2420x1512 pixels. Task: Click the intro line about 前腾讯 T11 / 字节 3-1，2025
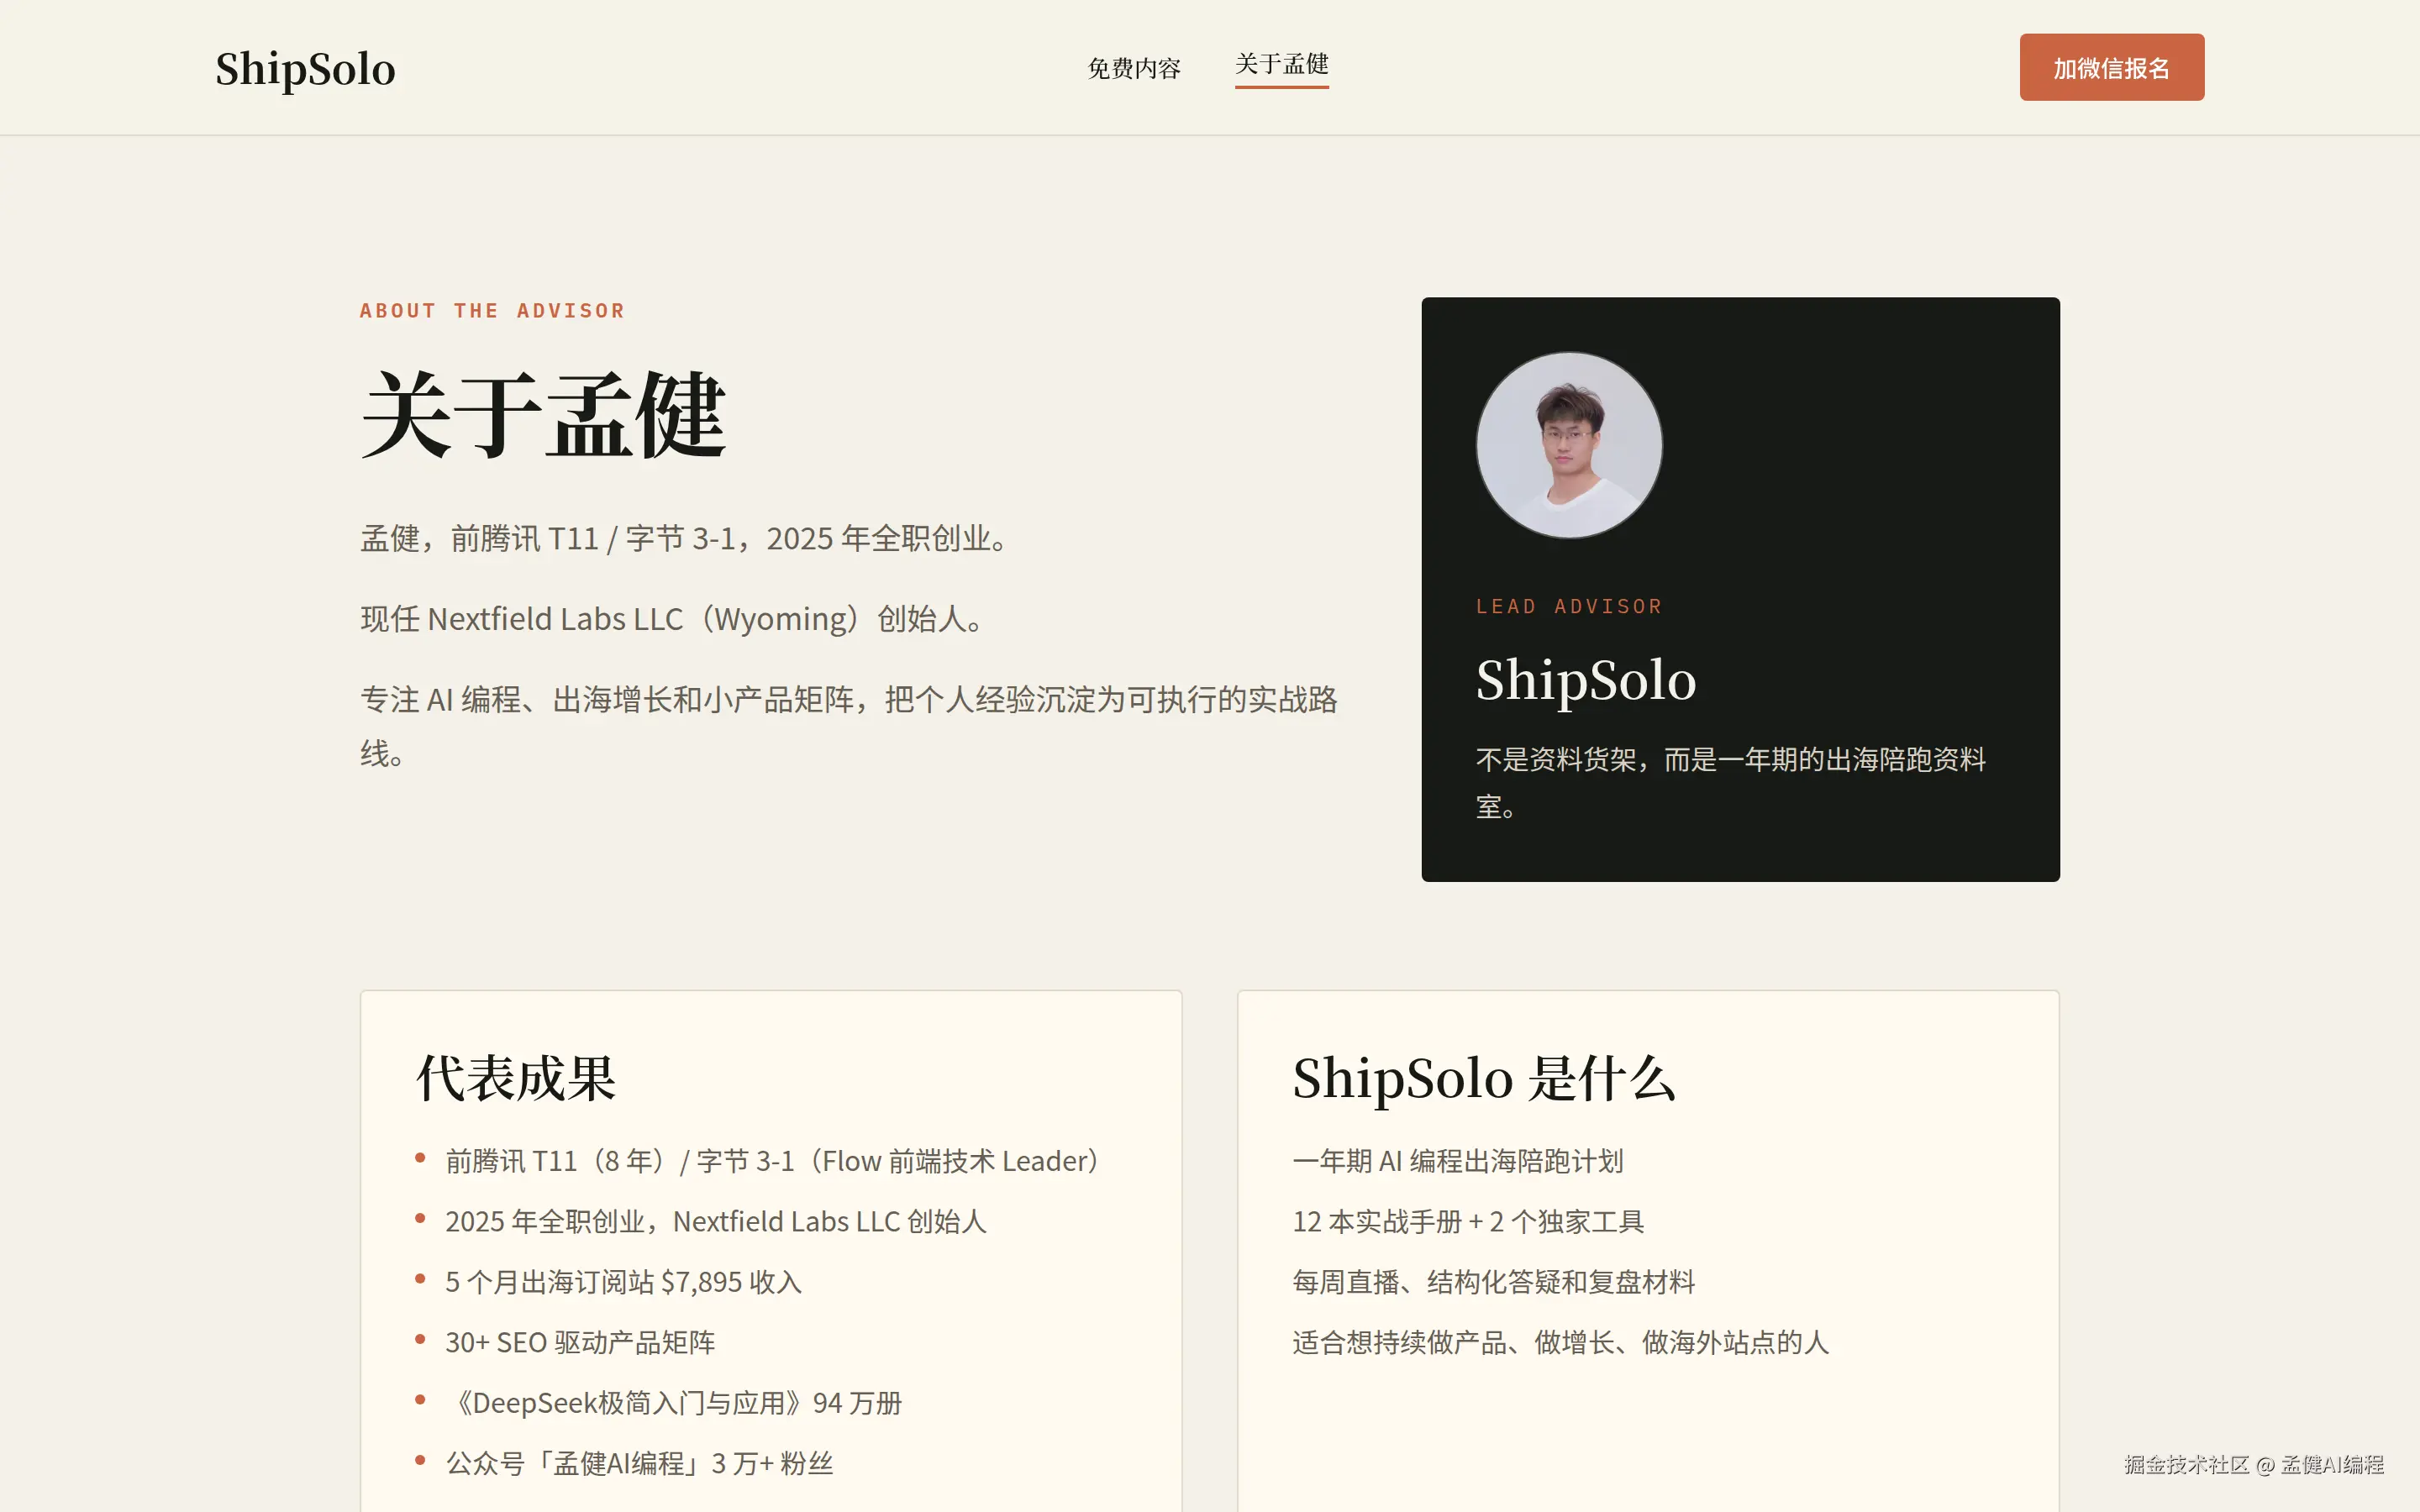(x=686, y=538)
